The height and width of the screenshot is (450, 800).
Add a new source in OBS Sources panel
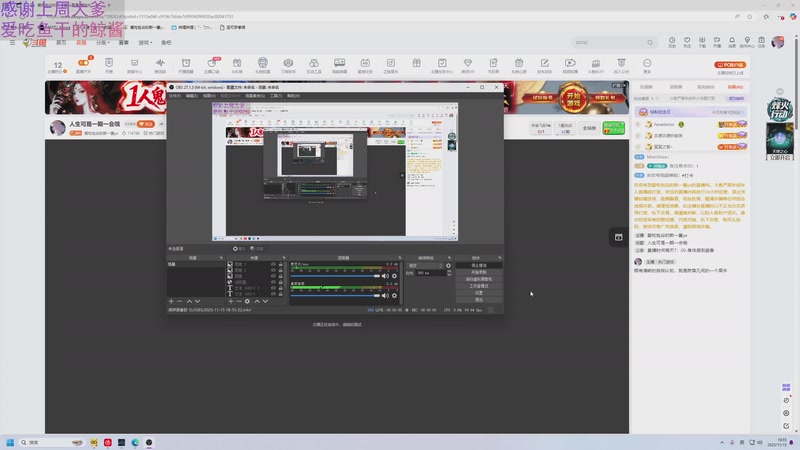pyautogui.click(x=231, y=302)
